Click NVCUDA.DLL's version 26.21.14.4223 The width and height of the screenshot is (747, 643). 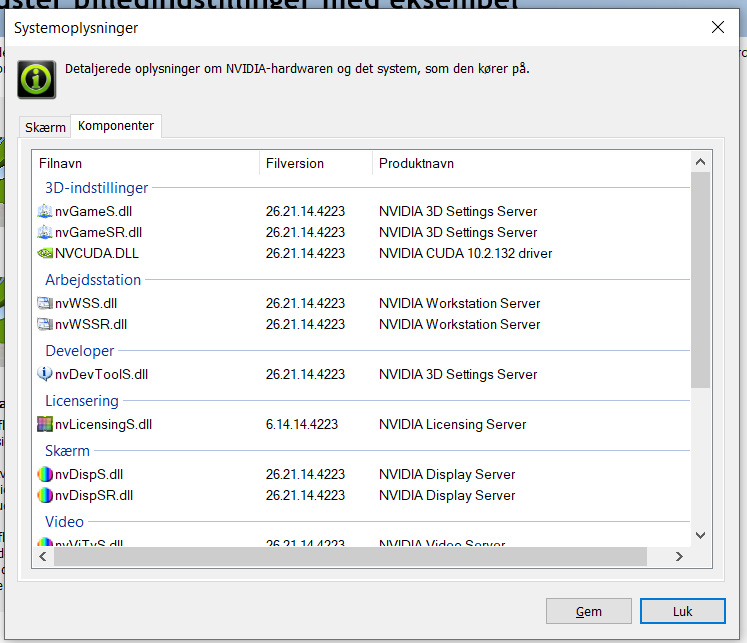tap(305, 253)
